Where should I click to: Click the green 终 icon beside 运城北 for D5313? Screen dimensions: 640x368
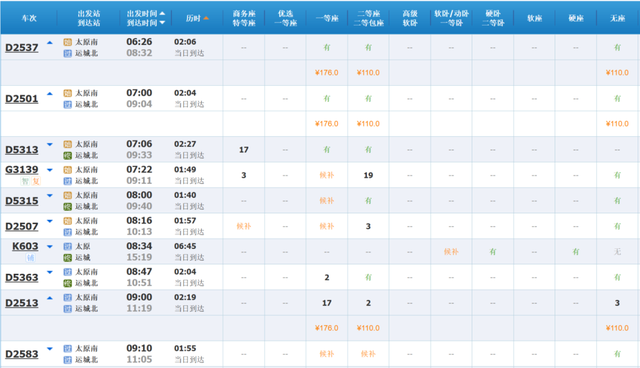[x=68, y=155]
